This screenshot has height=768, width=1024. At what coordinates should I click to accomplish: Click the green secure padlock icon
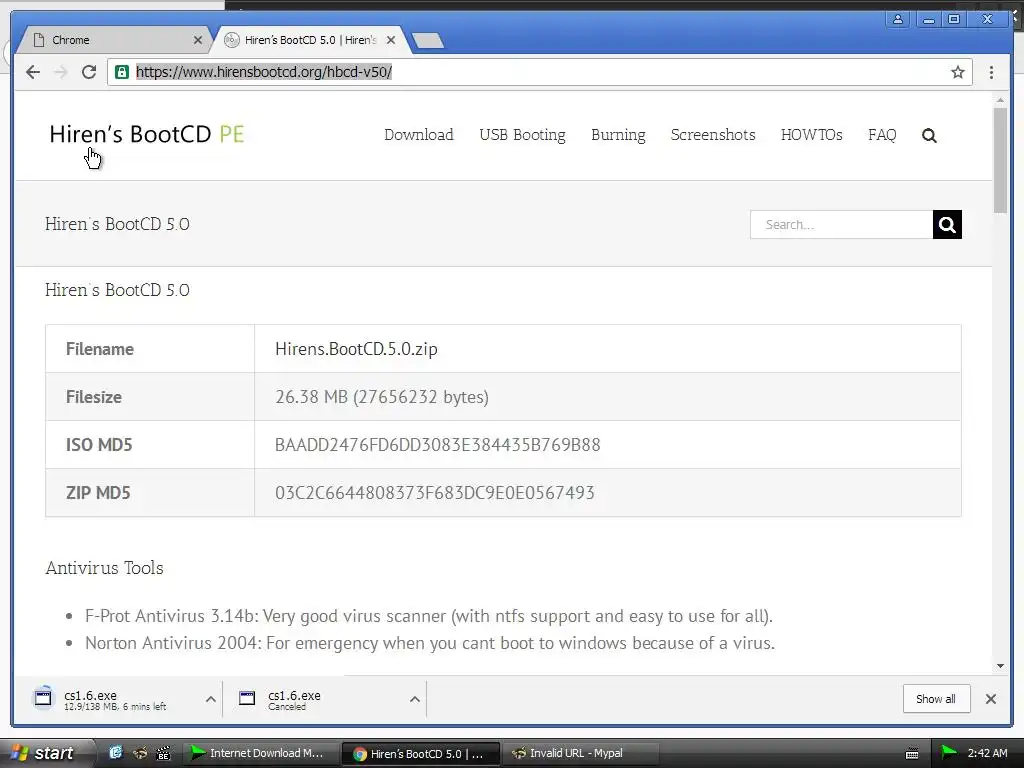122,72
